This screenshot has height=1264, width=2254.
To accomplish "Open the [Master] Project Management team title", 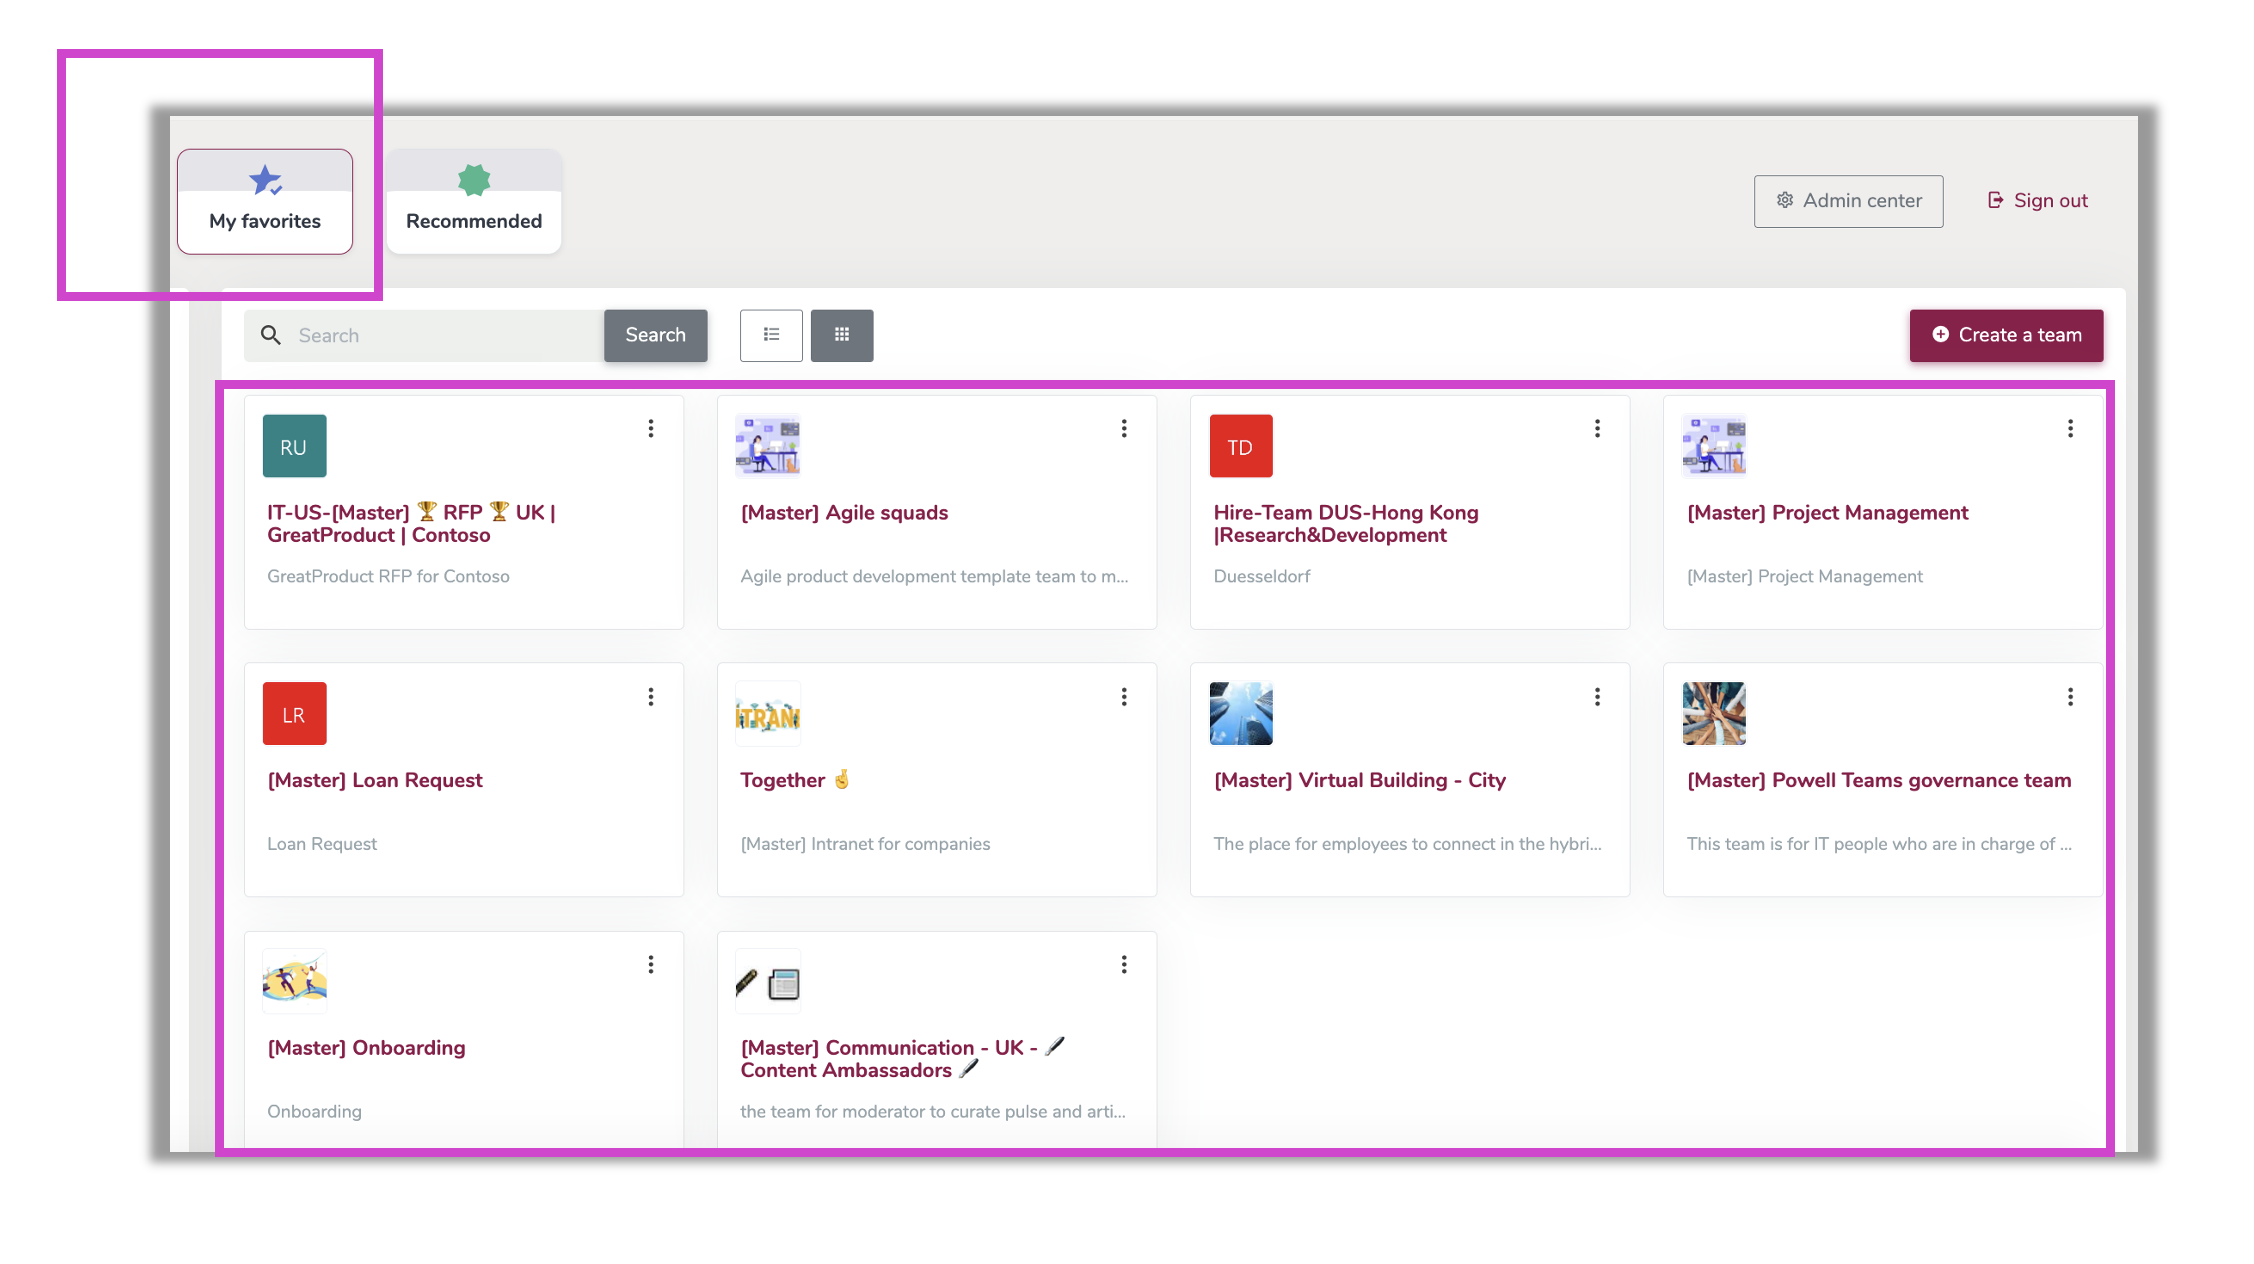I will coord(1827,513).
